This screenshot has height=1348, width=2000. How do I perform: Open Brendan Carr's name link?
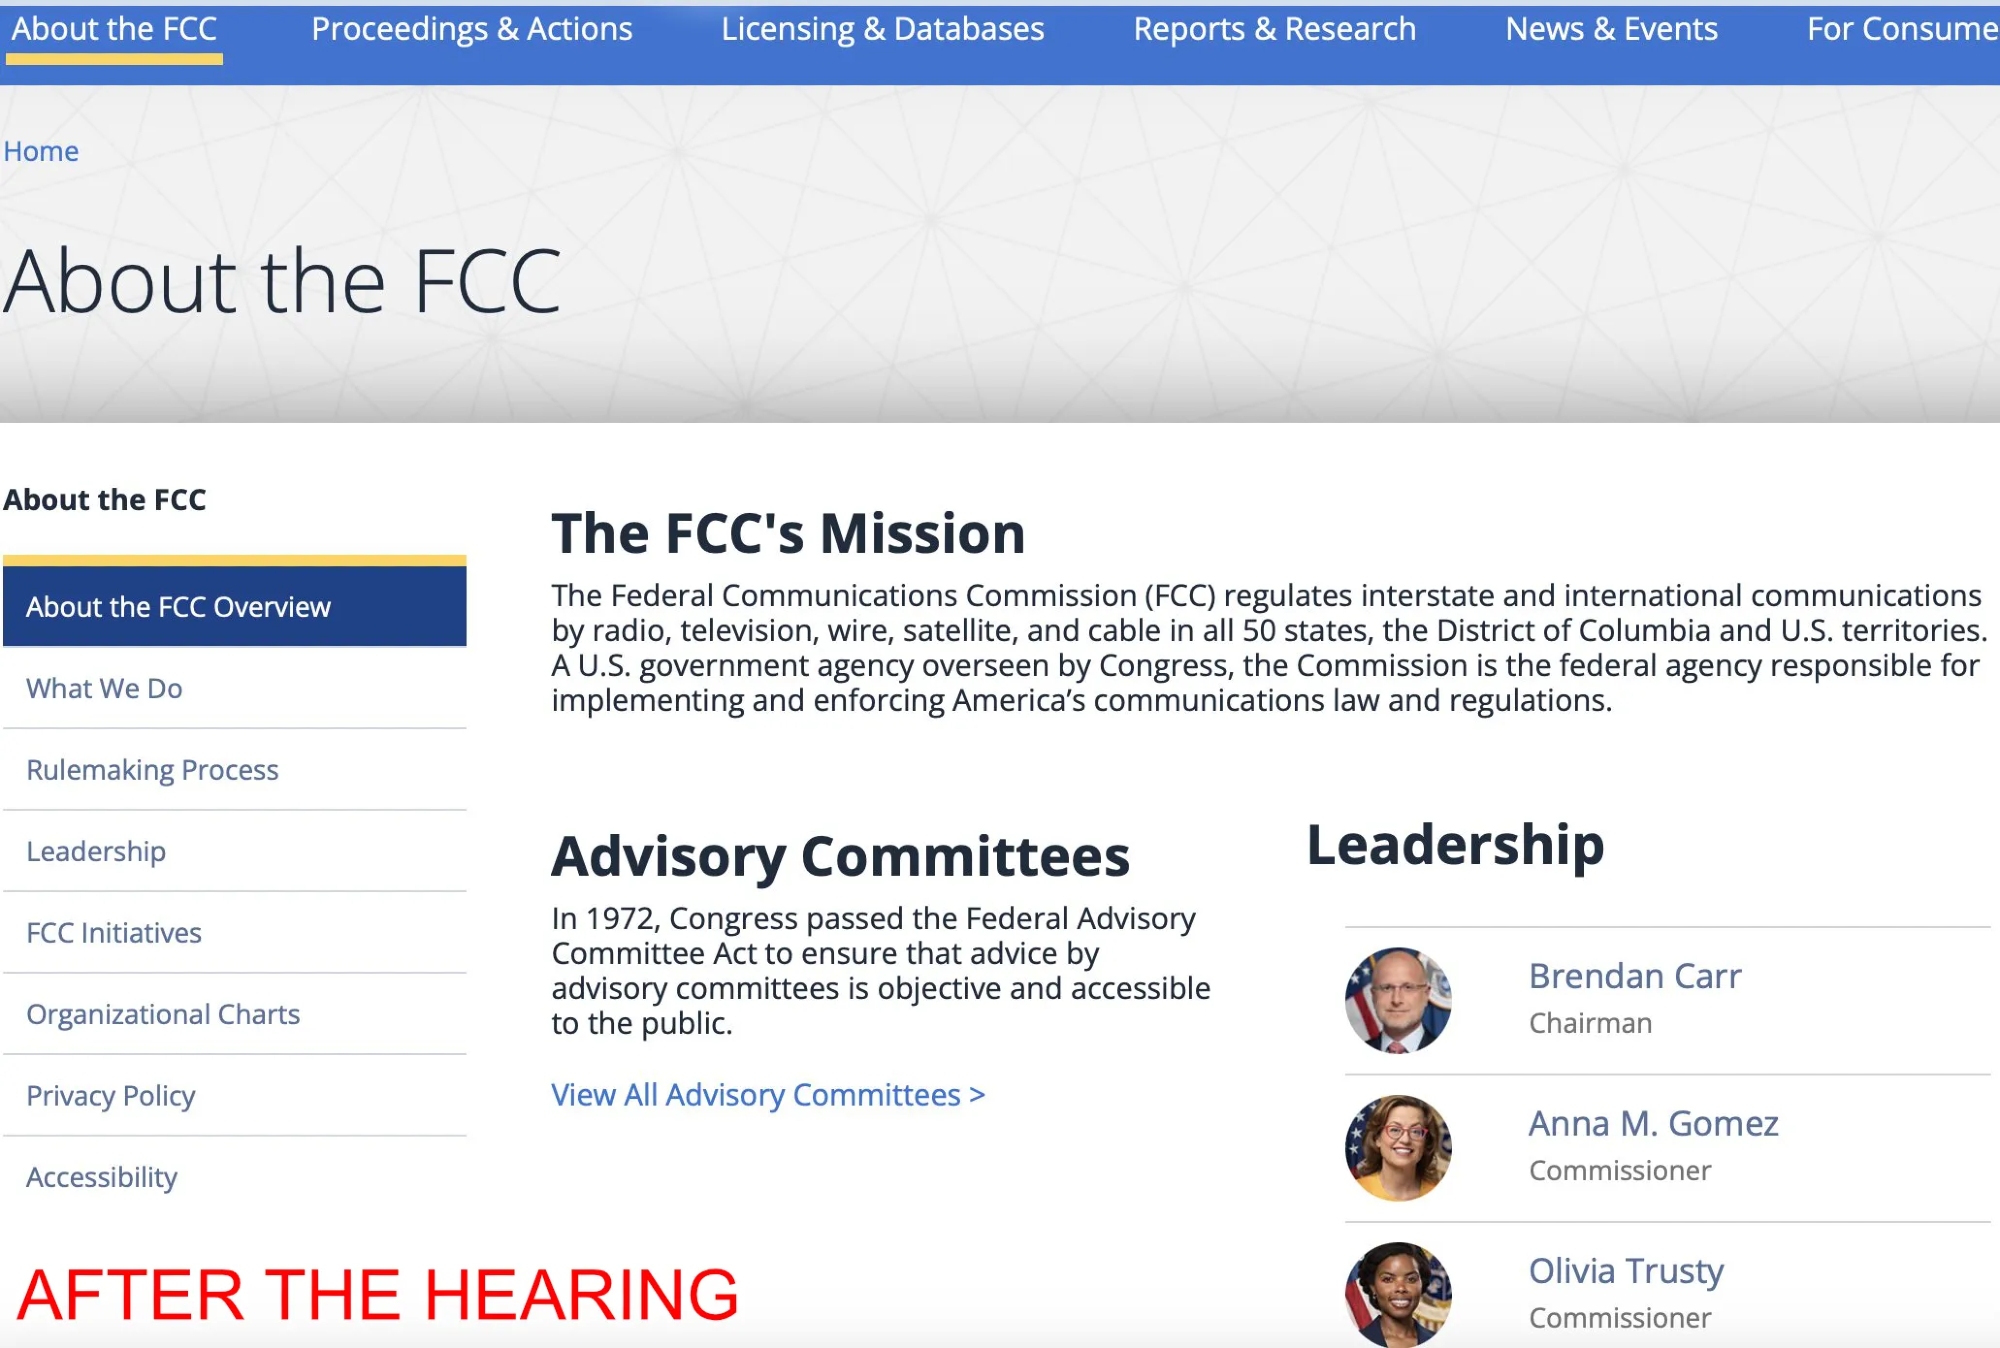[x=1634, y=976]
